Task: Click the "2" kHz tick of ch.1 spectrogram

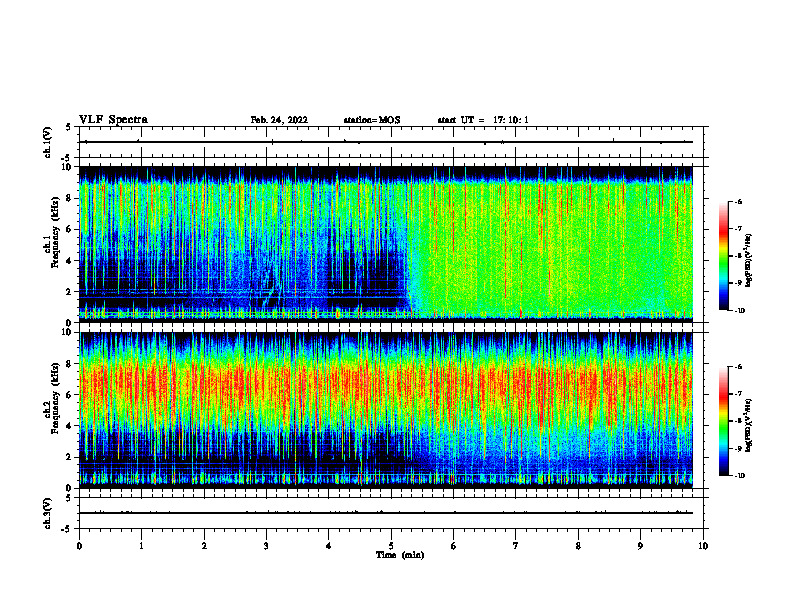Action: (70, 292)
